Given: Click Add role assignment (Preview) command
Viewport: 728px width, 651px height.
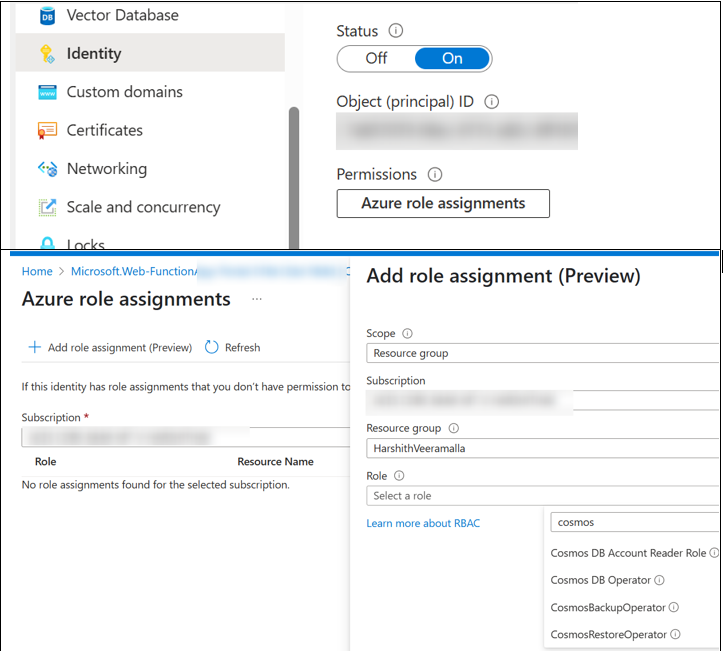Looking at the screenshot, I should point(110,347).
